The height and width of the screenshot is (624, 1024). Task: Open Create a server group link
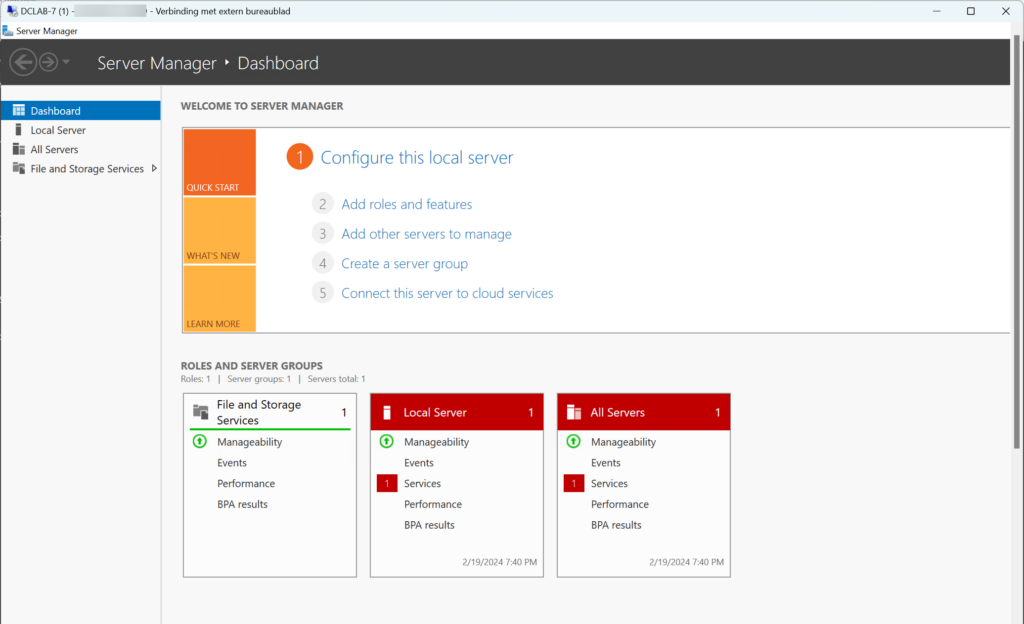404,264
